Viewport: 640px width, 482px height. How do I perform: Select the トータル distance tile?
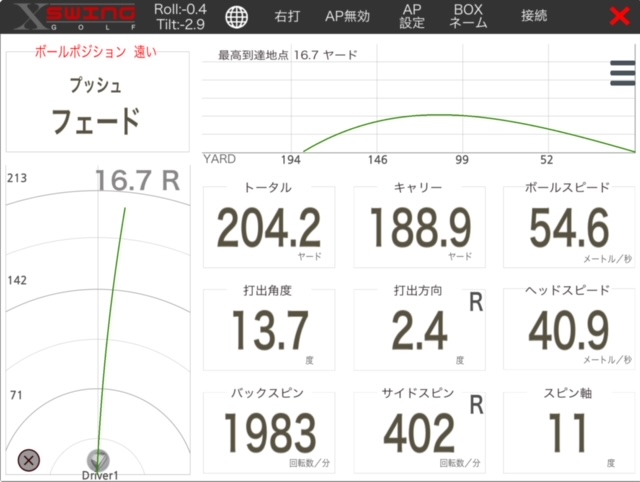[x=268, y=226]
